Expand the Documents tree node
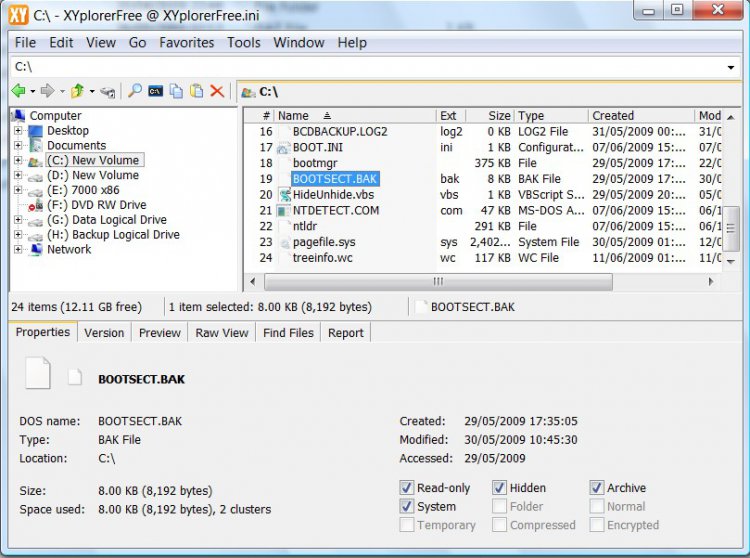This screenshot has height=558, width=750. point(18,145)
